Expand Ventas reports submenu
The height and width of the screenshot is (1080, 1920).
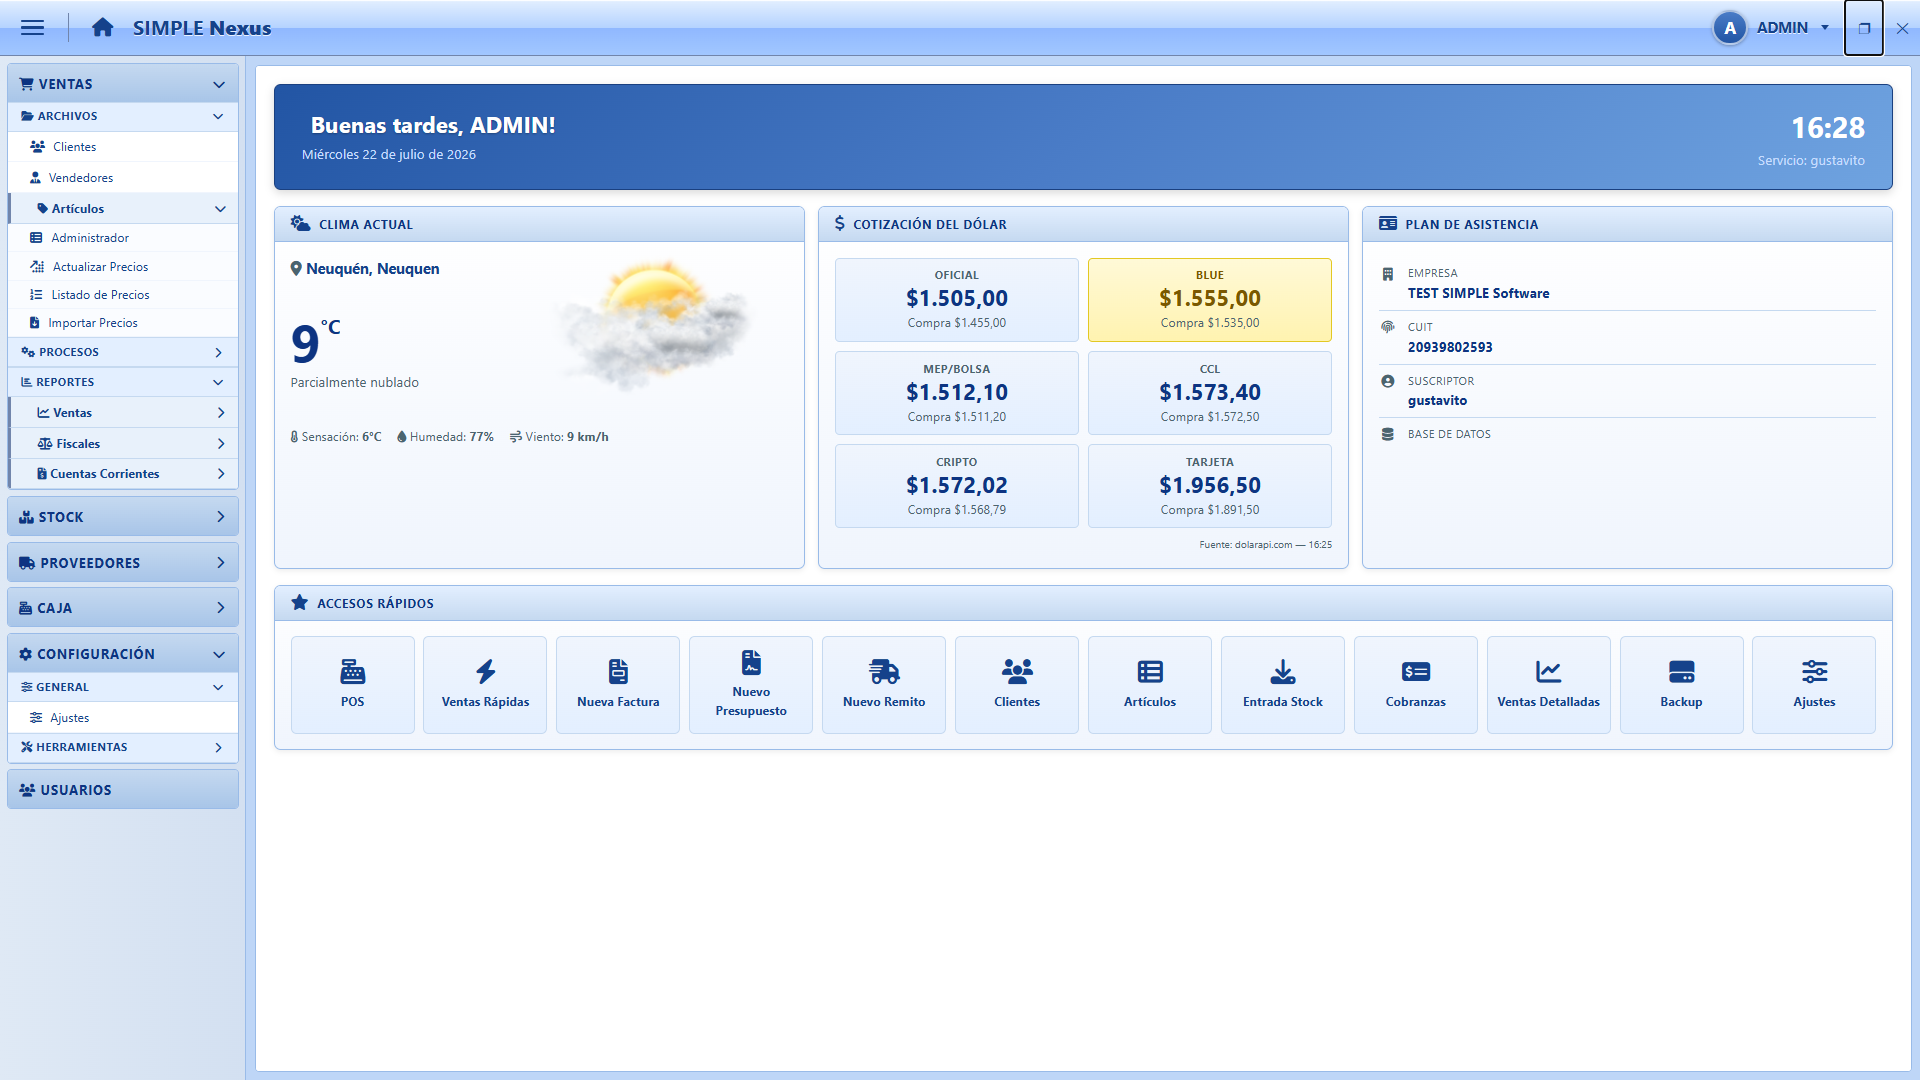123,413
